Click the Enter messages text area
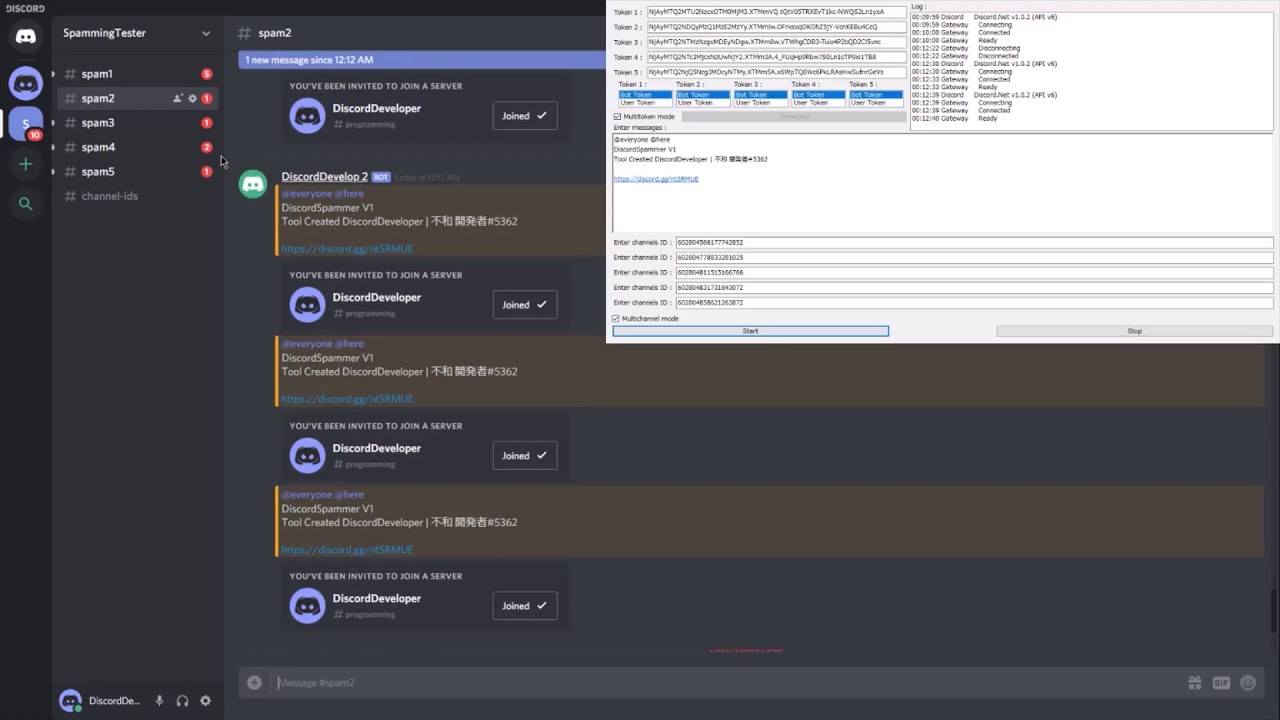Image resolution: width=1280 pixels, height=720 pixels. click(942, 183)
